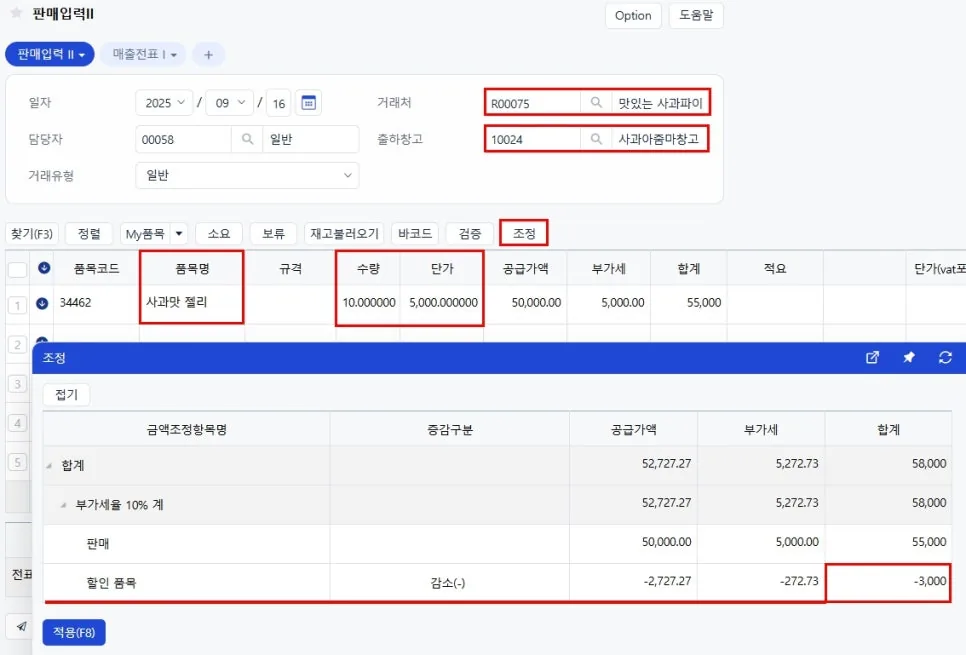Viewport: 966px width, 655px height.
Task: Open the year dropdown showing 2025
Action: pos(164,103)
